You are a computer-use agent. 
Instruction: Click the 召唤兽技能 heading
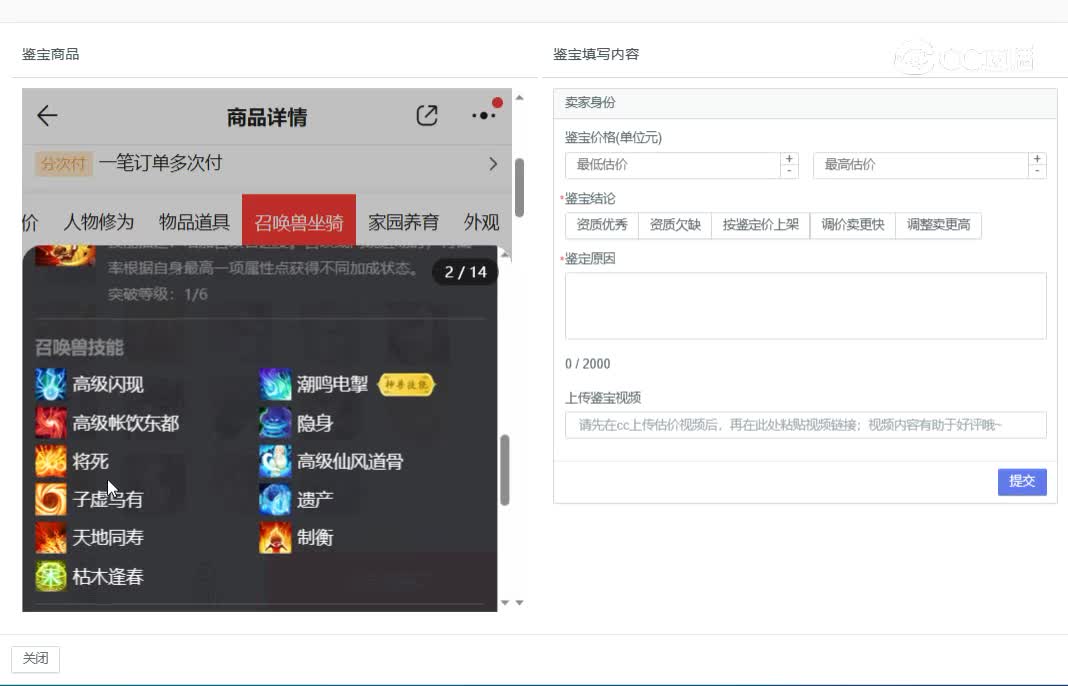[x=79, y=347]
